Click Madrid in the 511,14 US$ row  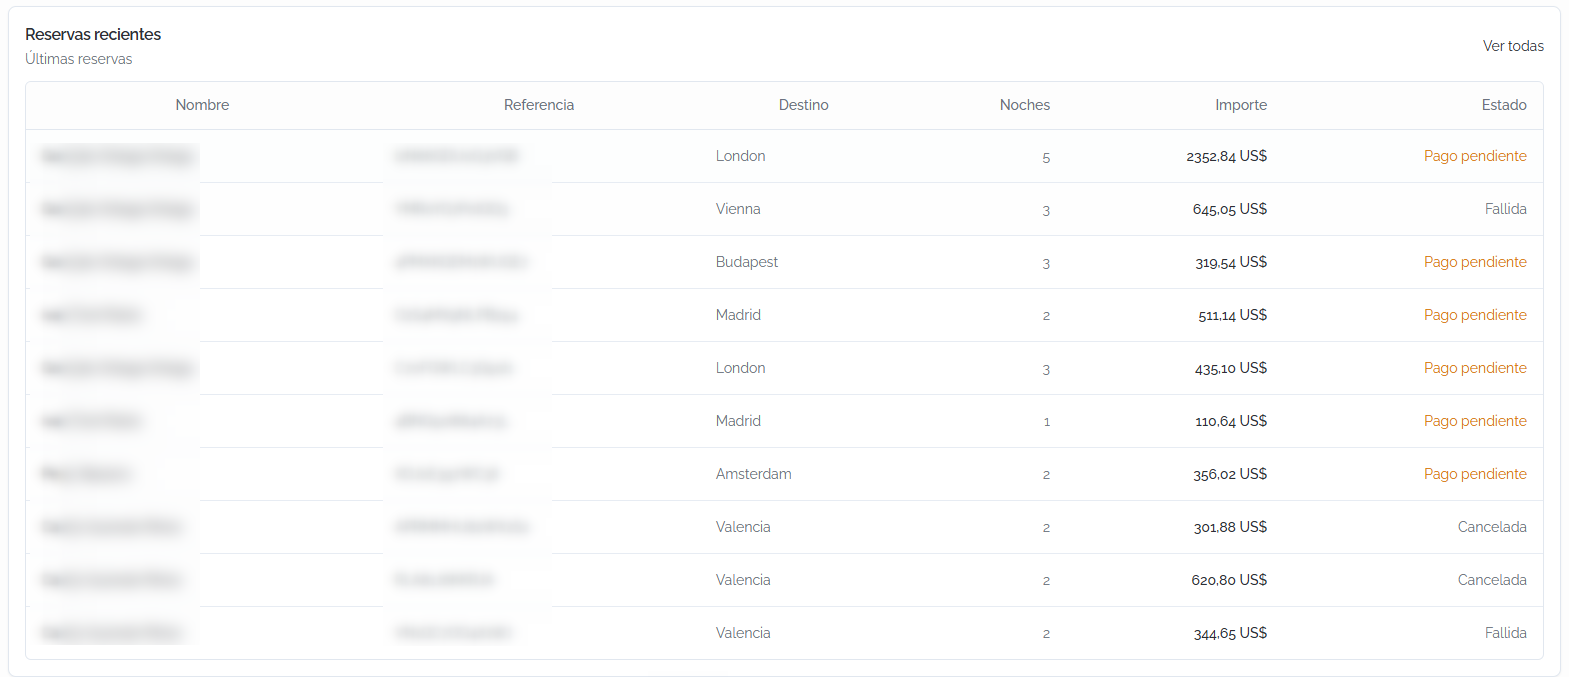click(x=739, y=315)
